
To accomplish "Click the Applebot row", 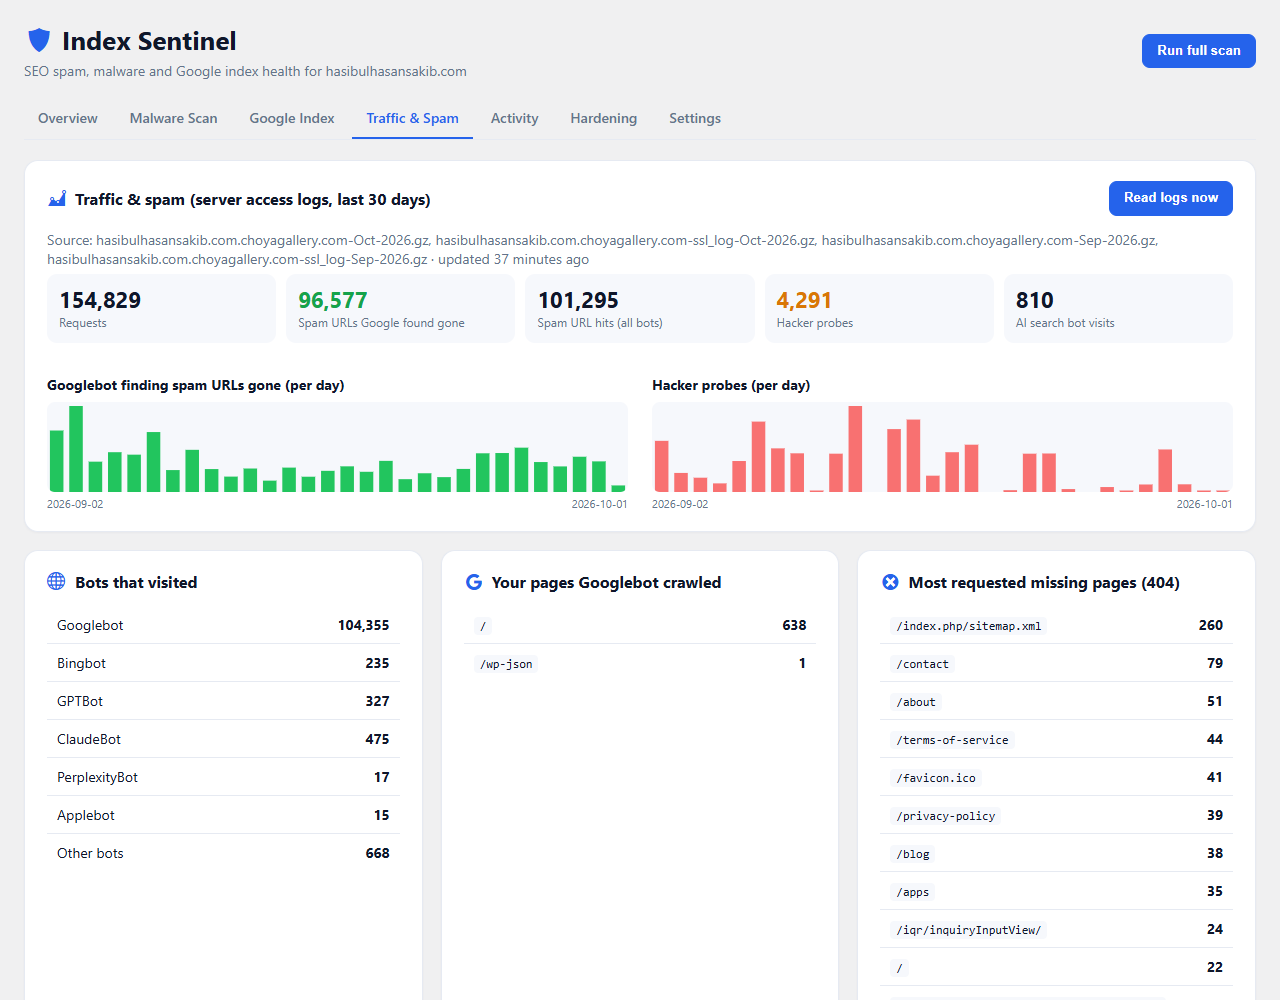I will coord(223,815).
